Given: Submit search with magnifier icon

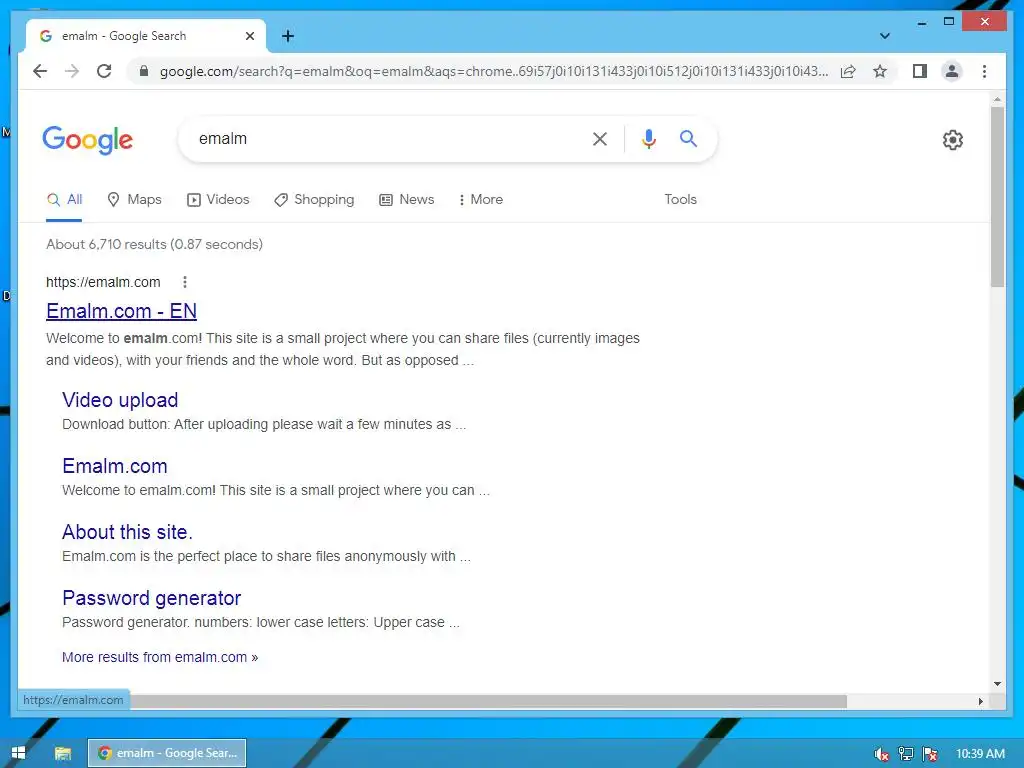Looking at the screenshot, I should point(688,138).
